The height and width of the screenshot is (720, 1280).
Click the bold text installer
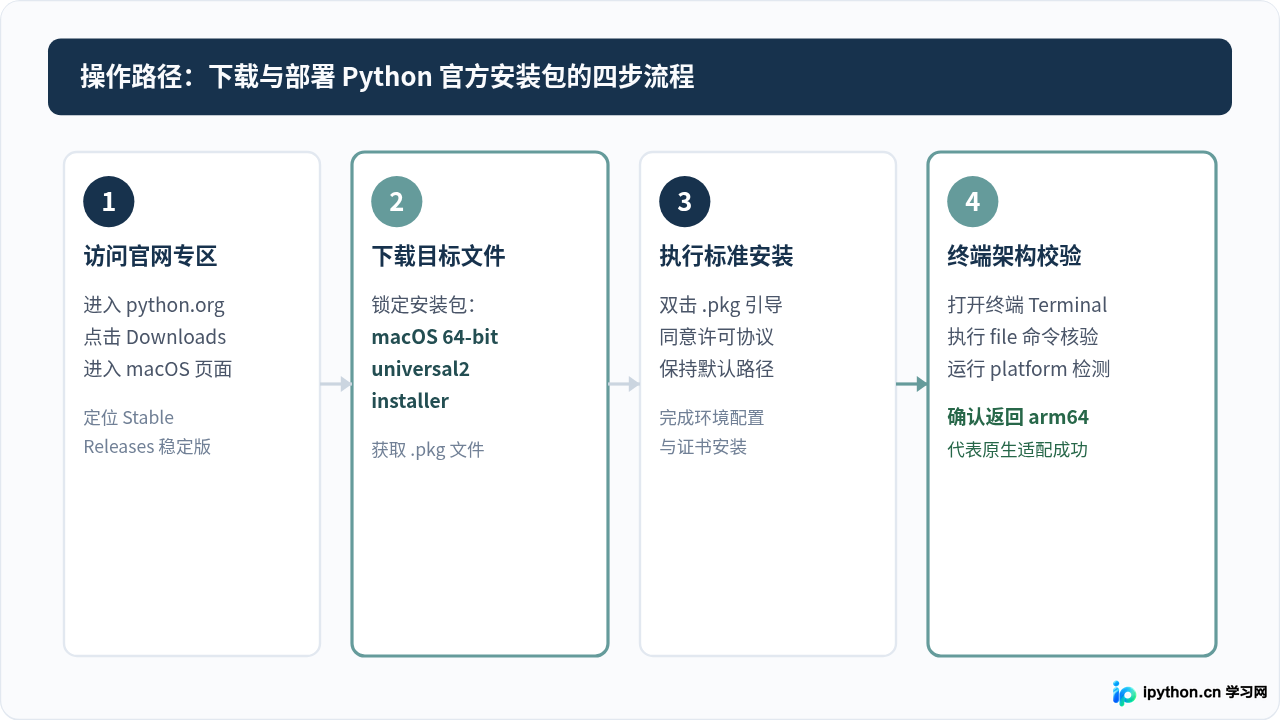click(410, 401)
